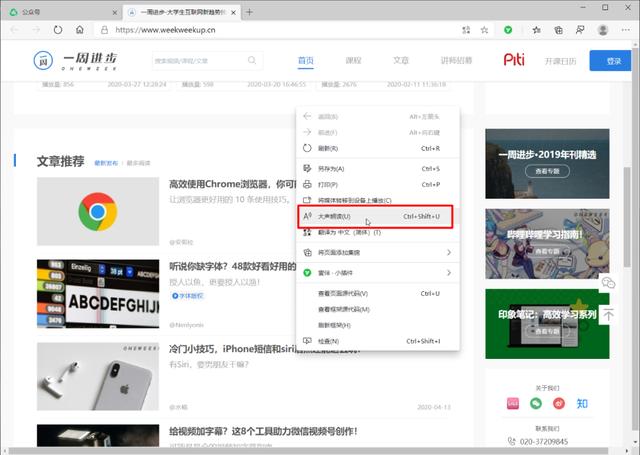This screenshot has width=640, height=455.
Task: Reload page with browser toolbar refresh icon
Action: click(58, 30)
